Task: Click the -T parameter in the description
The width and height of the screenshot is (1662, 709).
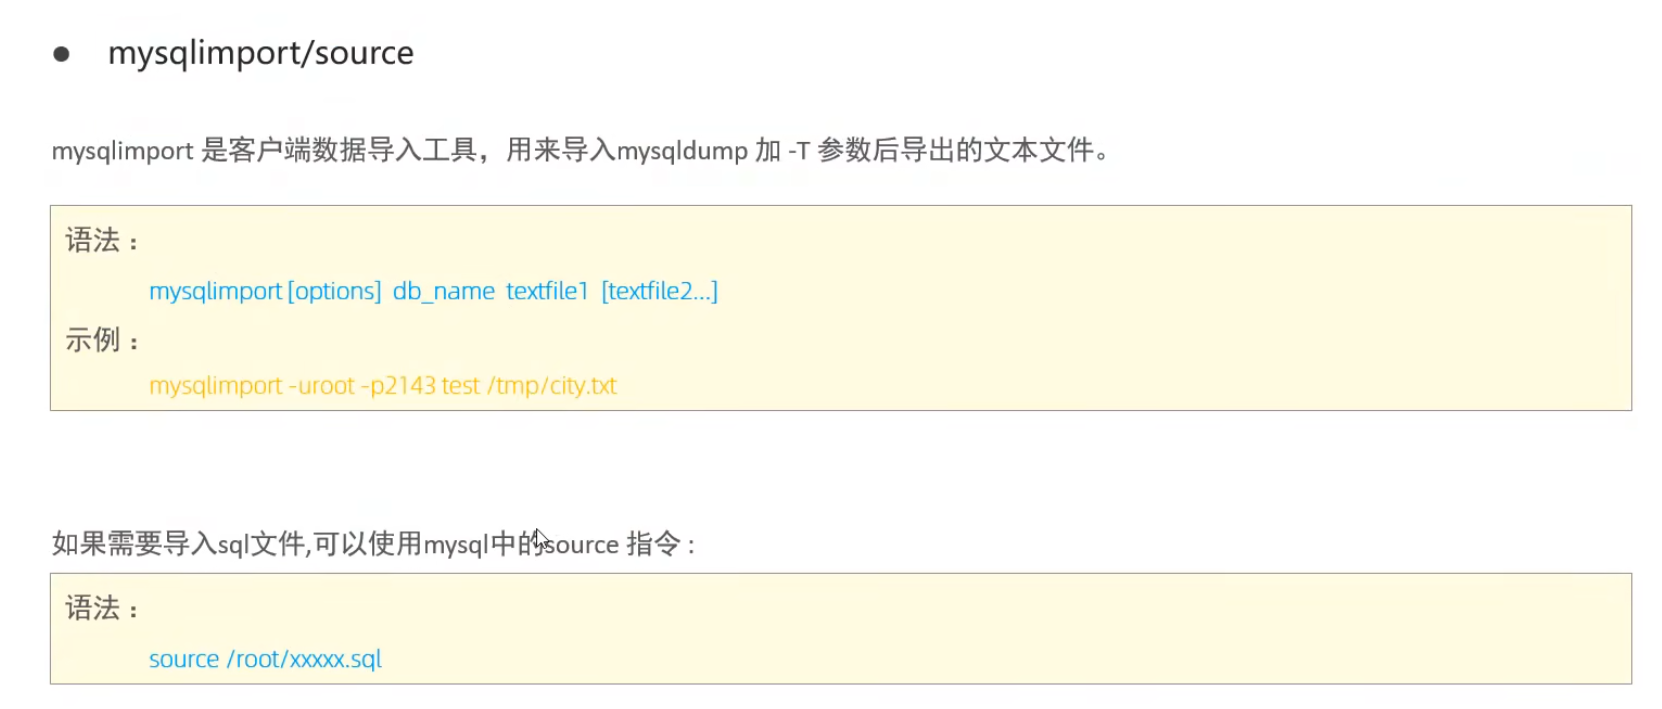Action: (798, 151)
